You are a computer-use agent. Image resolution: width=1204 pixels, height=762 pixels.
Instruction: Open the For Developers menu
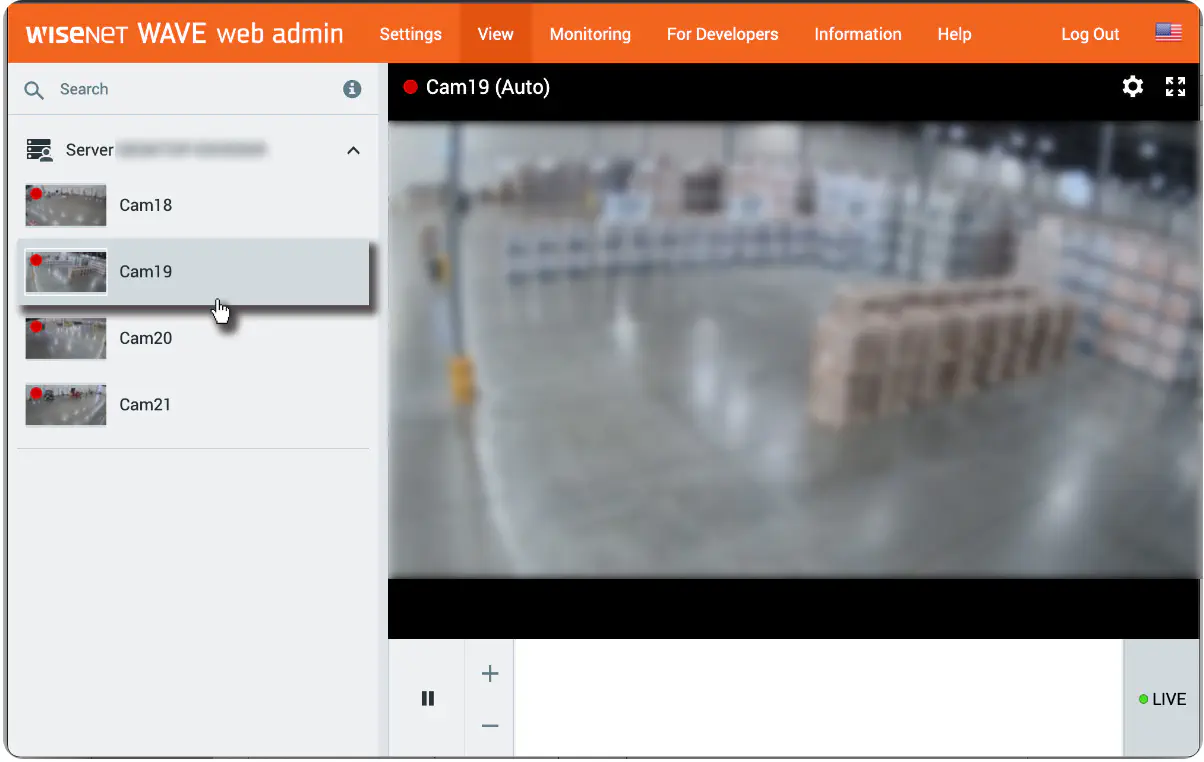click(722, 34)
